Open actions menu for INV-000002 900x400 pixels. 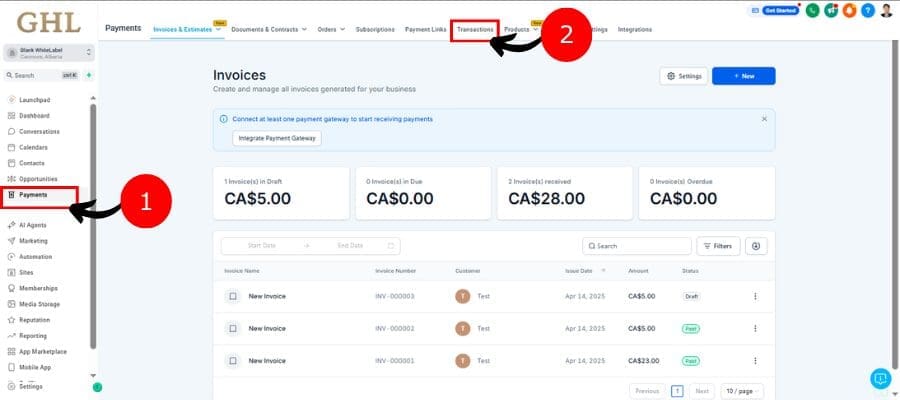[x=755, y=328]
